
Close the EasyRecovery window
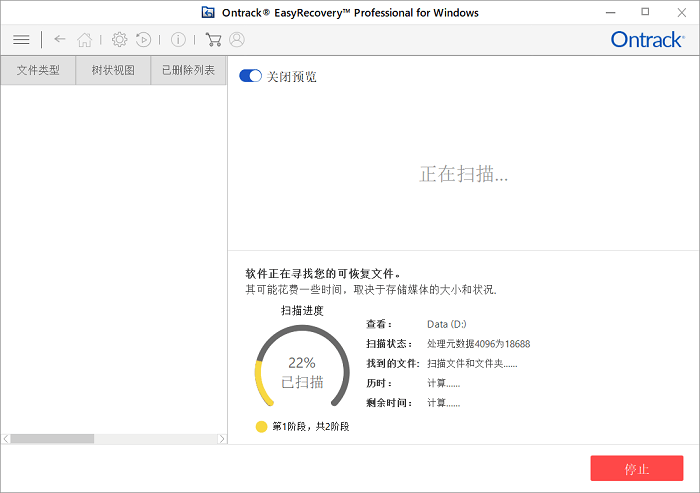681,13
